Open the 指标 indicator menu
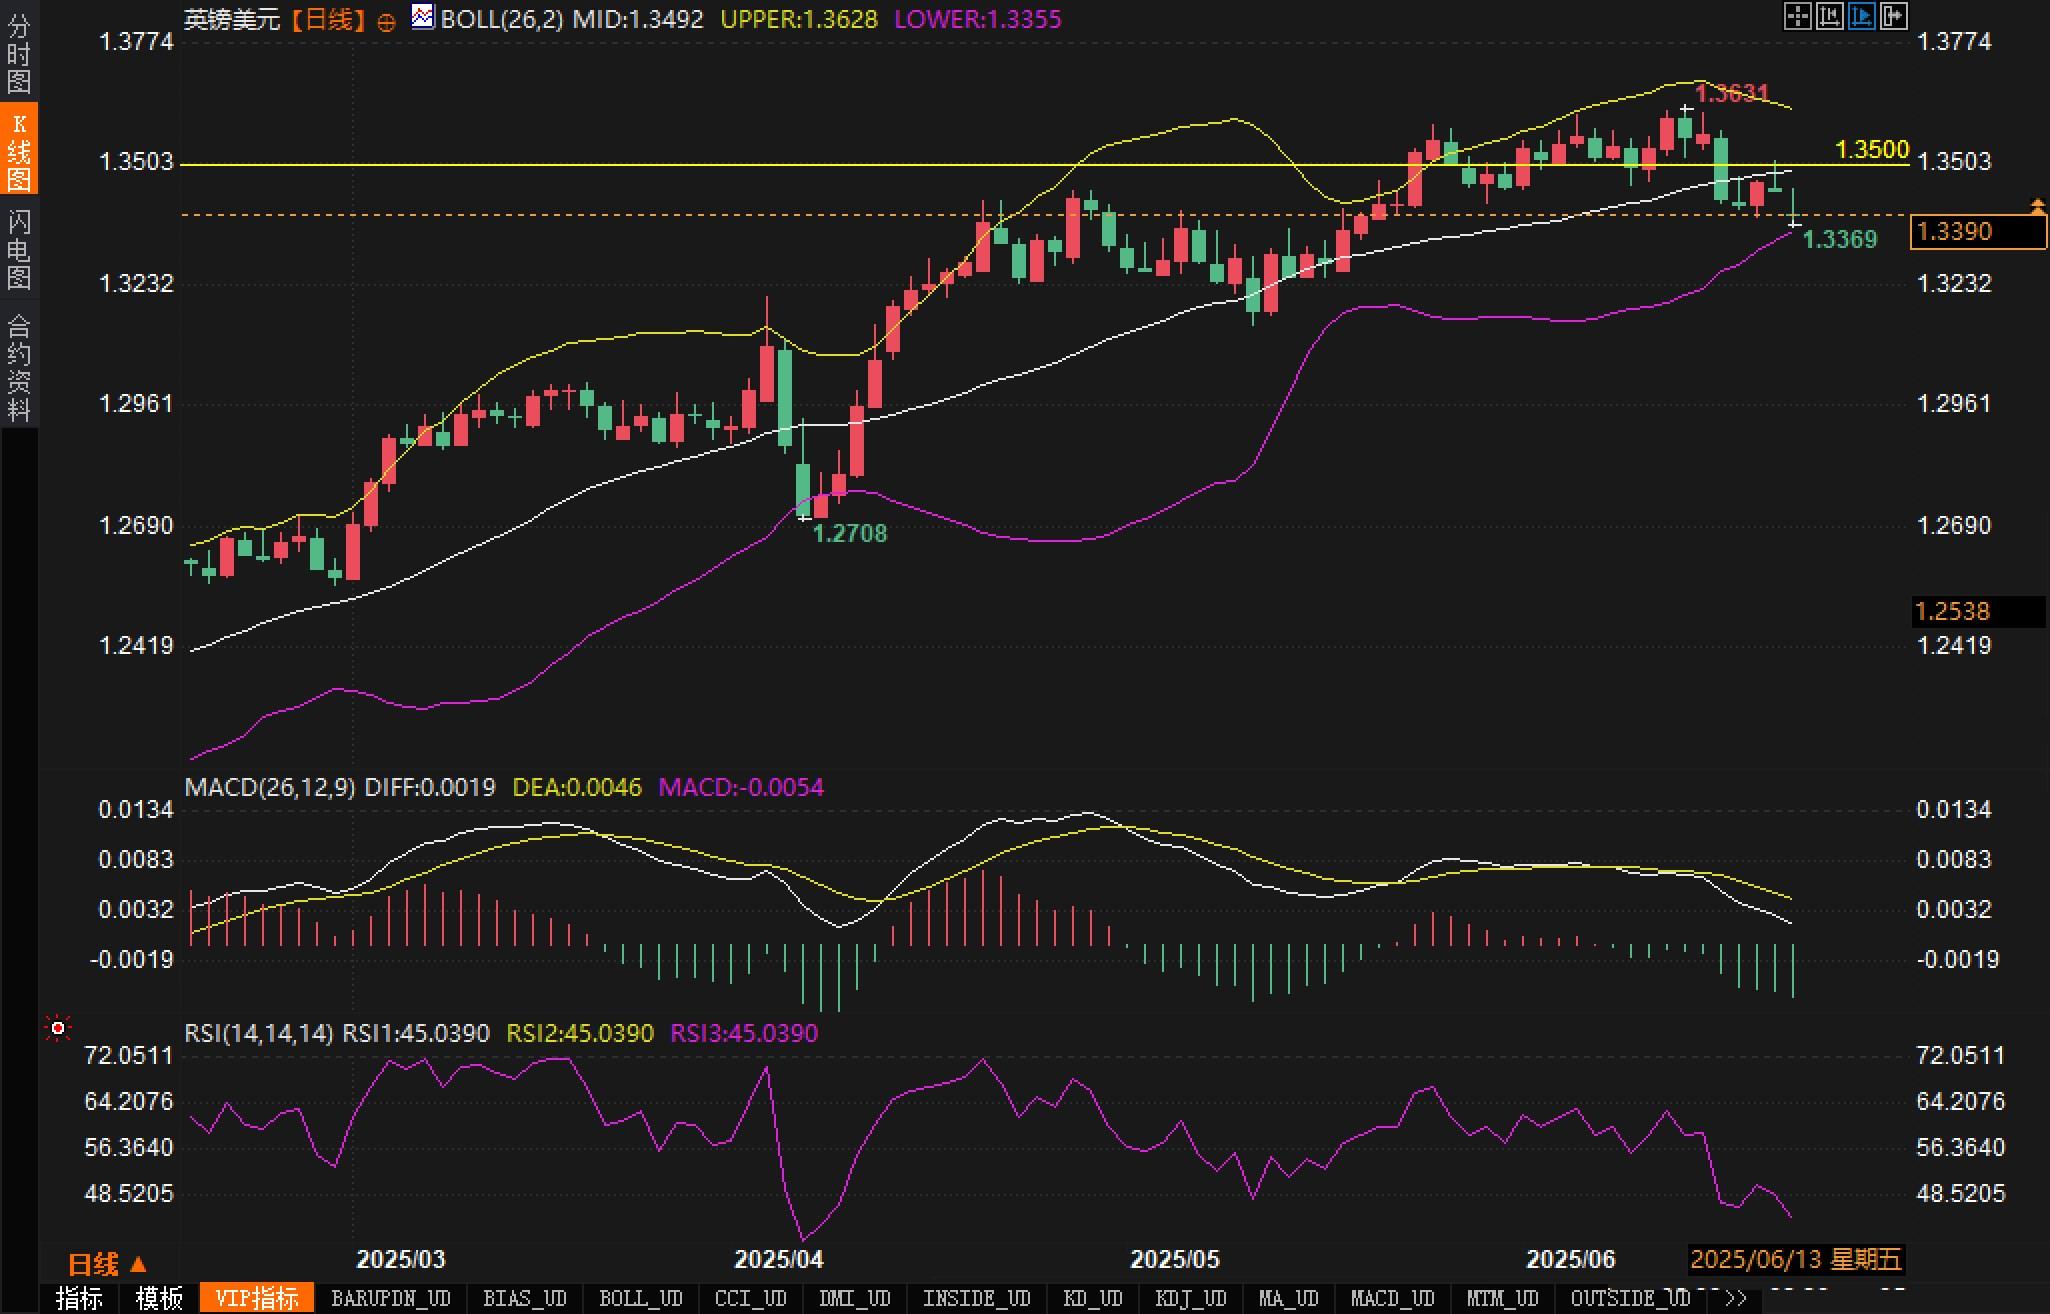The width and height of the screenshot is (2050, 1314). point(80,1298)
